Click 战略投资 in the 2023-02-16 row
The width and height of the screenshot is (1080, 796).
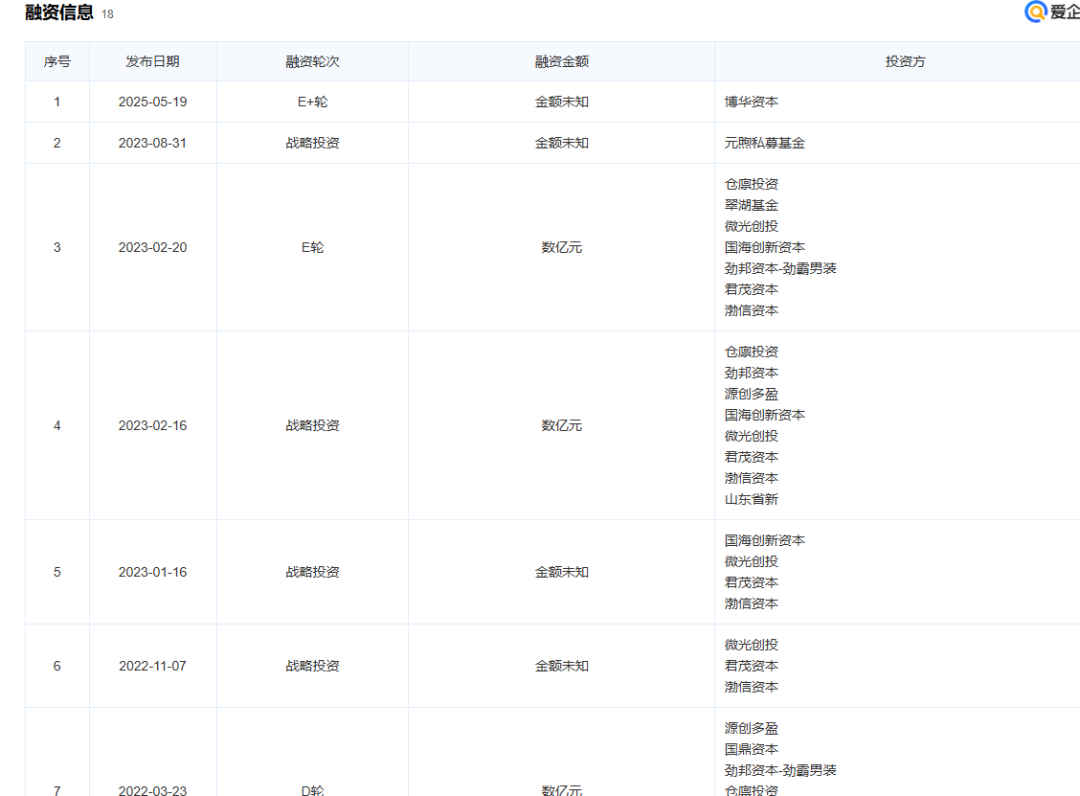click(x=313, y=426)
